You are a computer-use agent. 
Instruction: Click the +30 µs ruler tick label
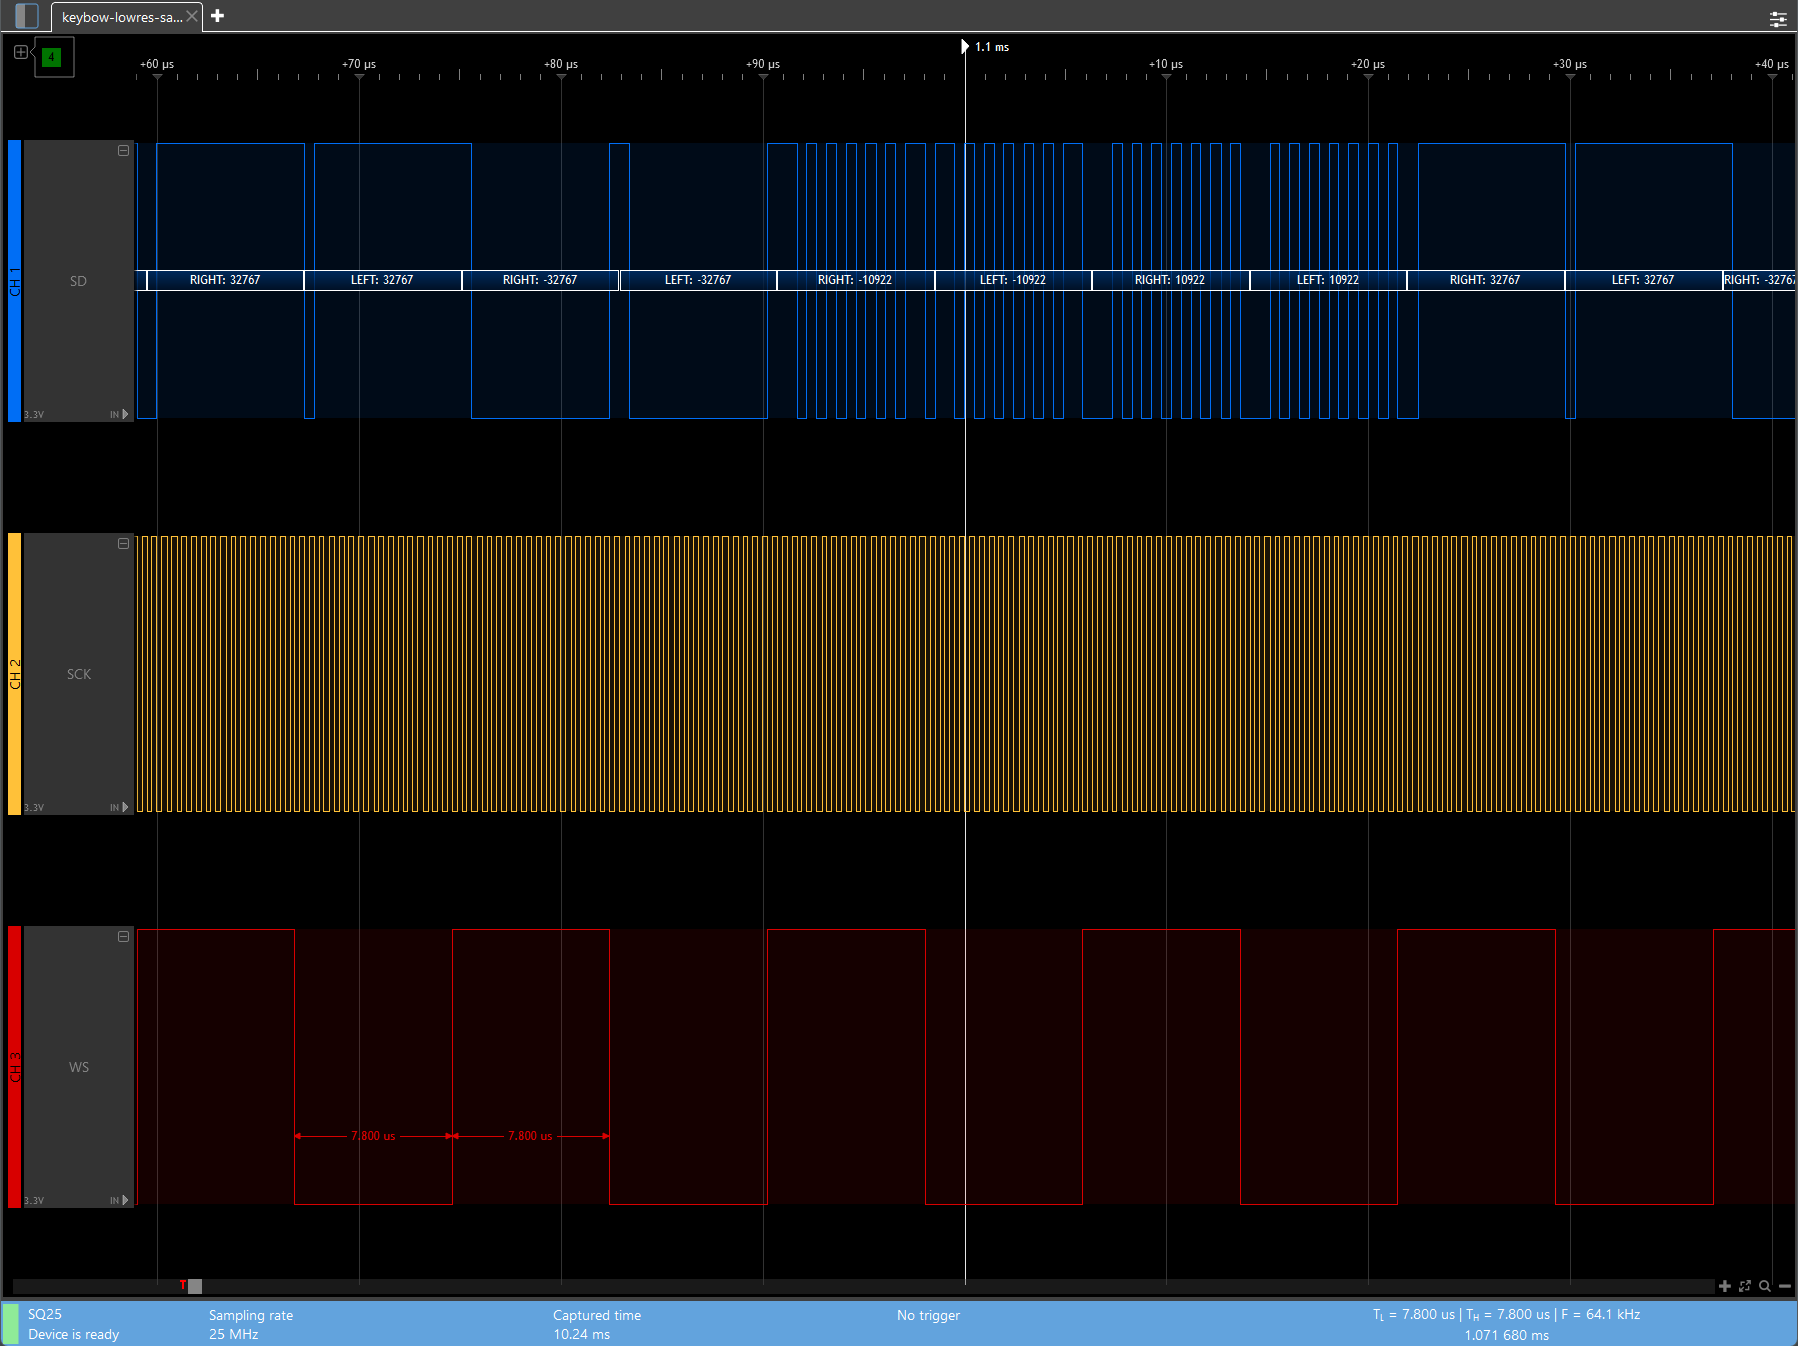[1570, 64]
